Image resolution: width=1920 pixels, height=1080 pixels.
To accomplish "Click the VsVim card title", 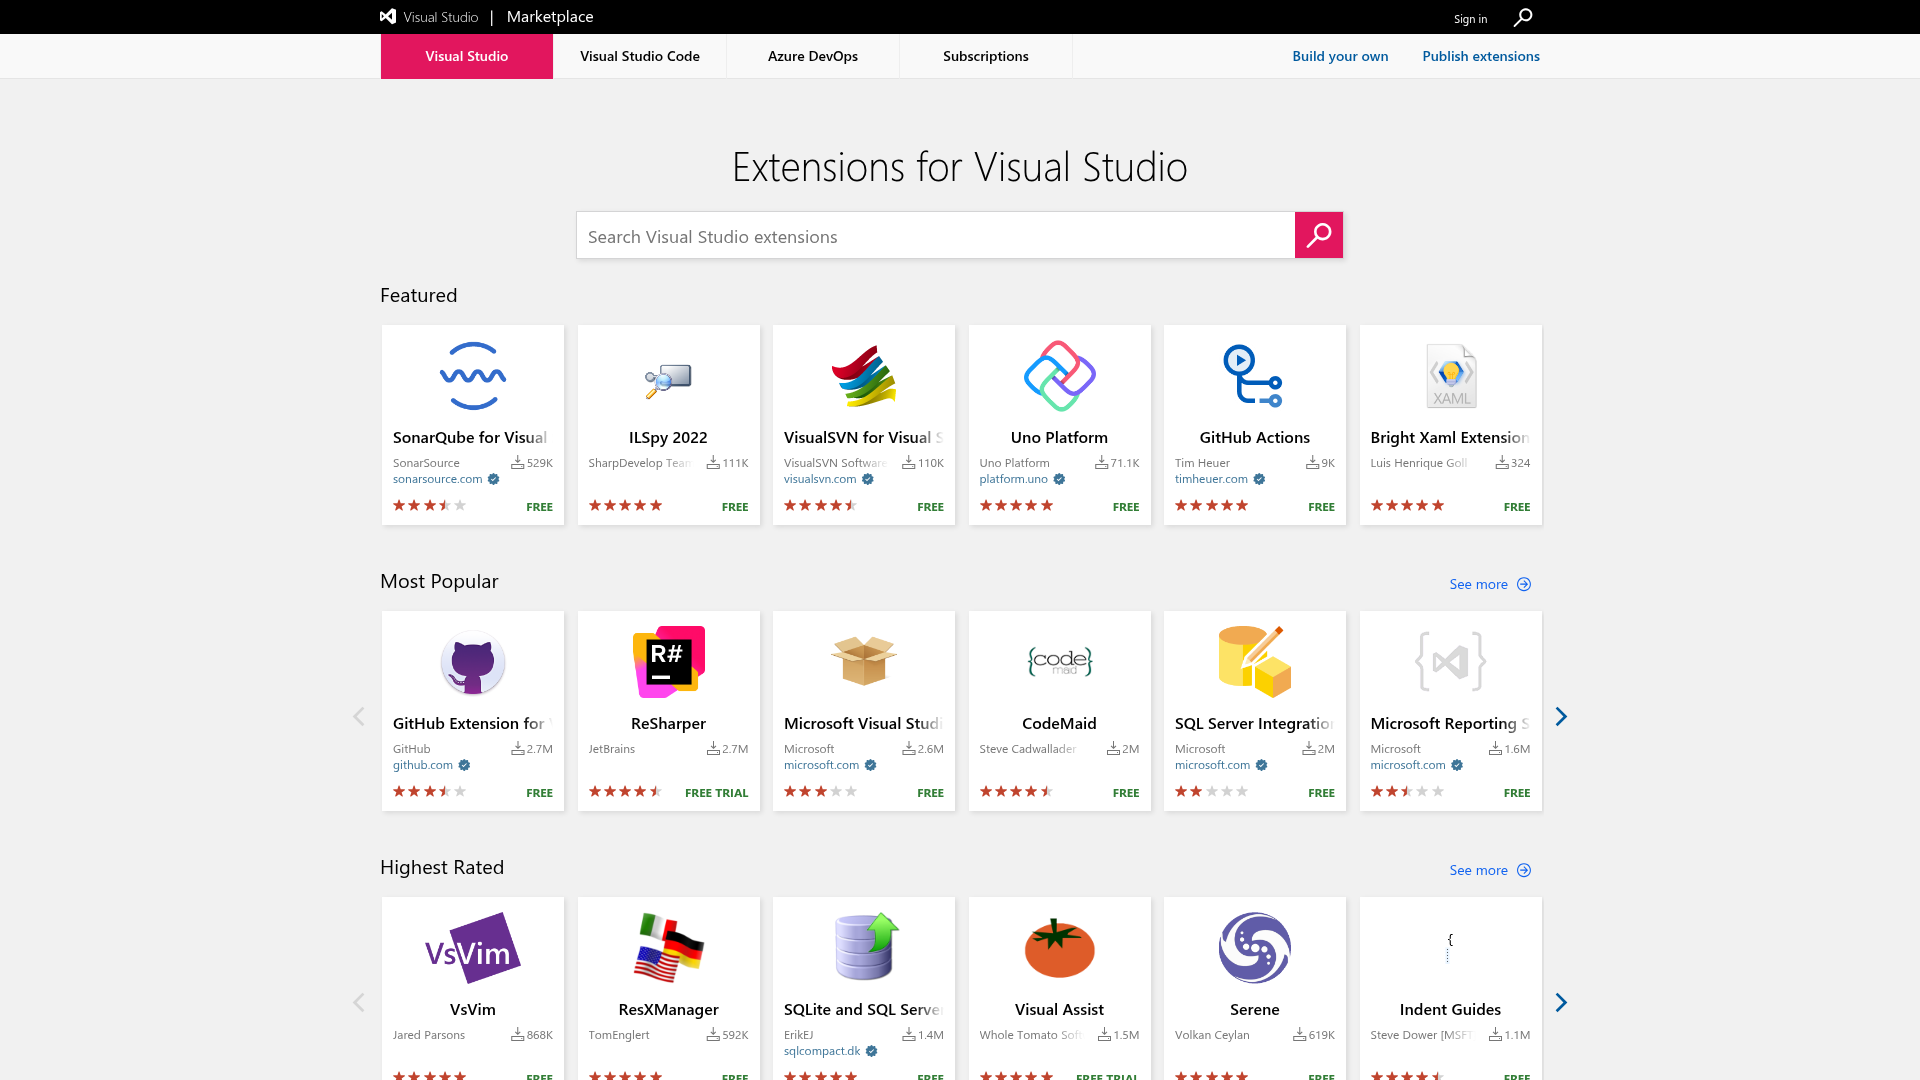I will [x=473, y=1009].
